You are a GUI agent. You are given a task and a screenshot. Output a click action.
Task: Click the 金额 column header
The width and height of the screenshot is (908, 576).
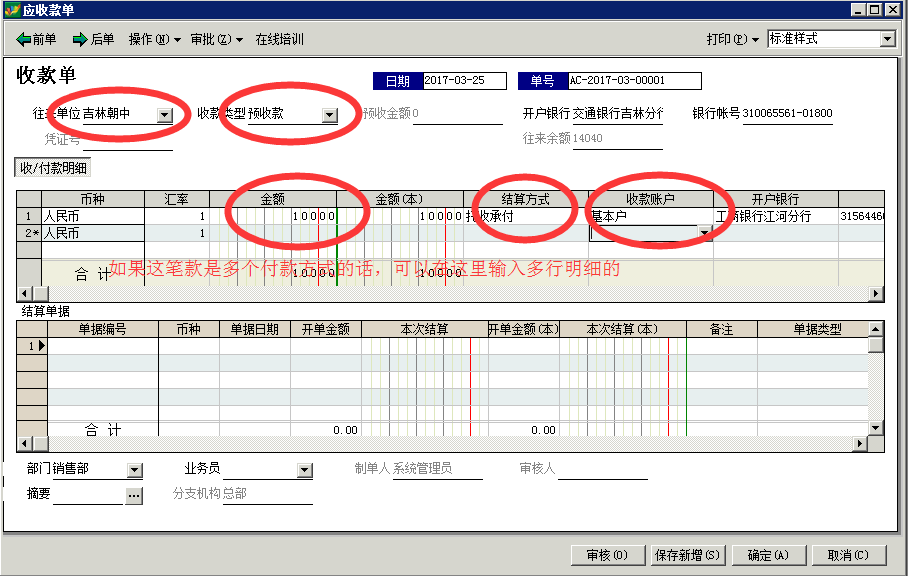click(x=273, y=199)
